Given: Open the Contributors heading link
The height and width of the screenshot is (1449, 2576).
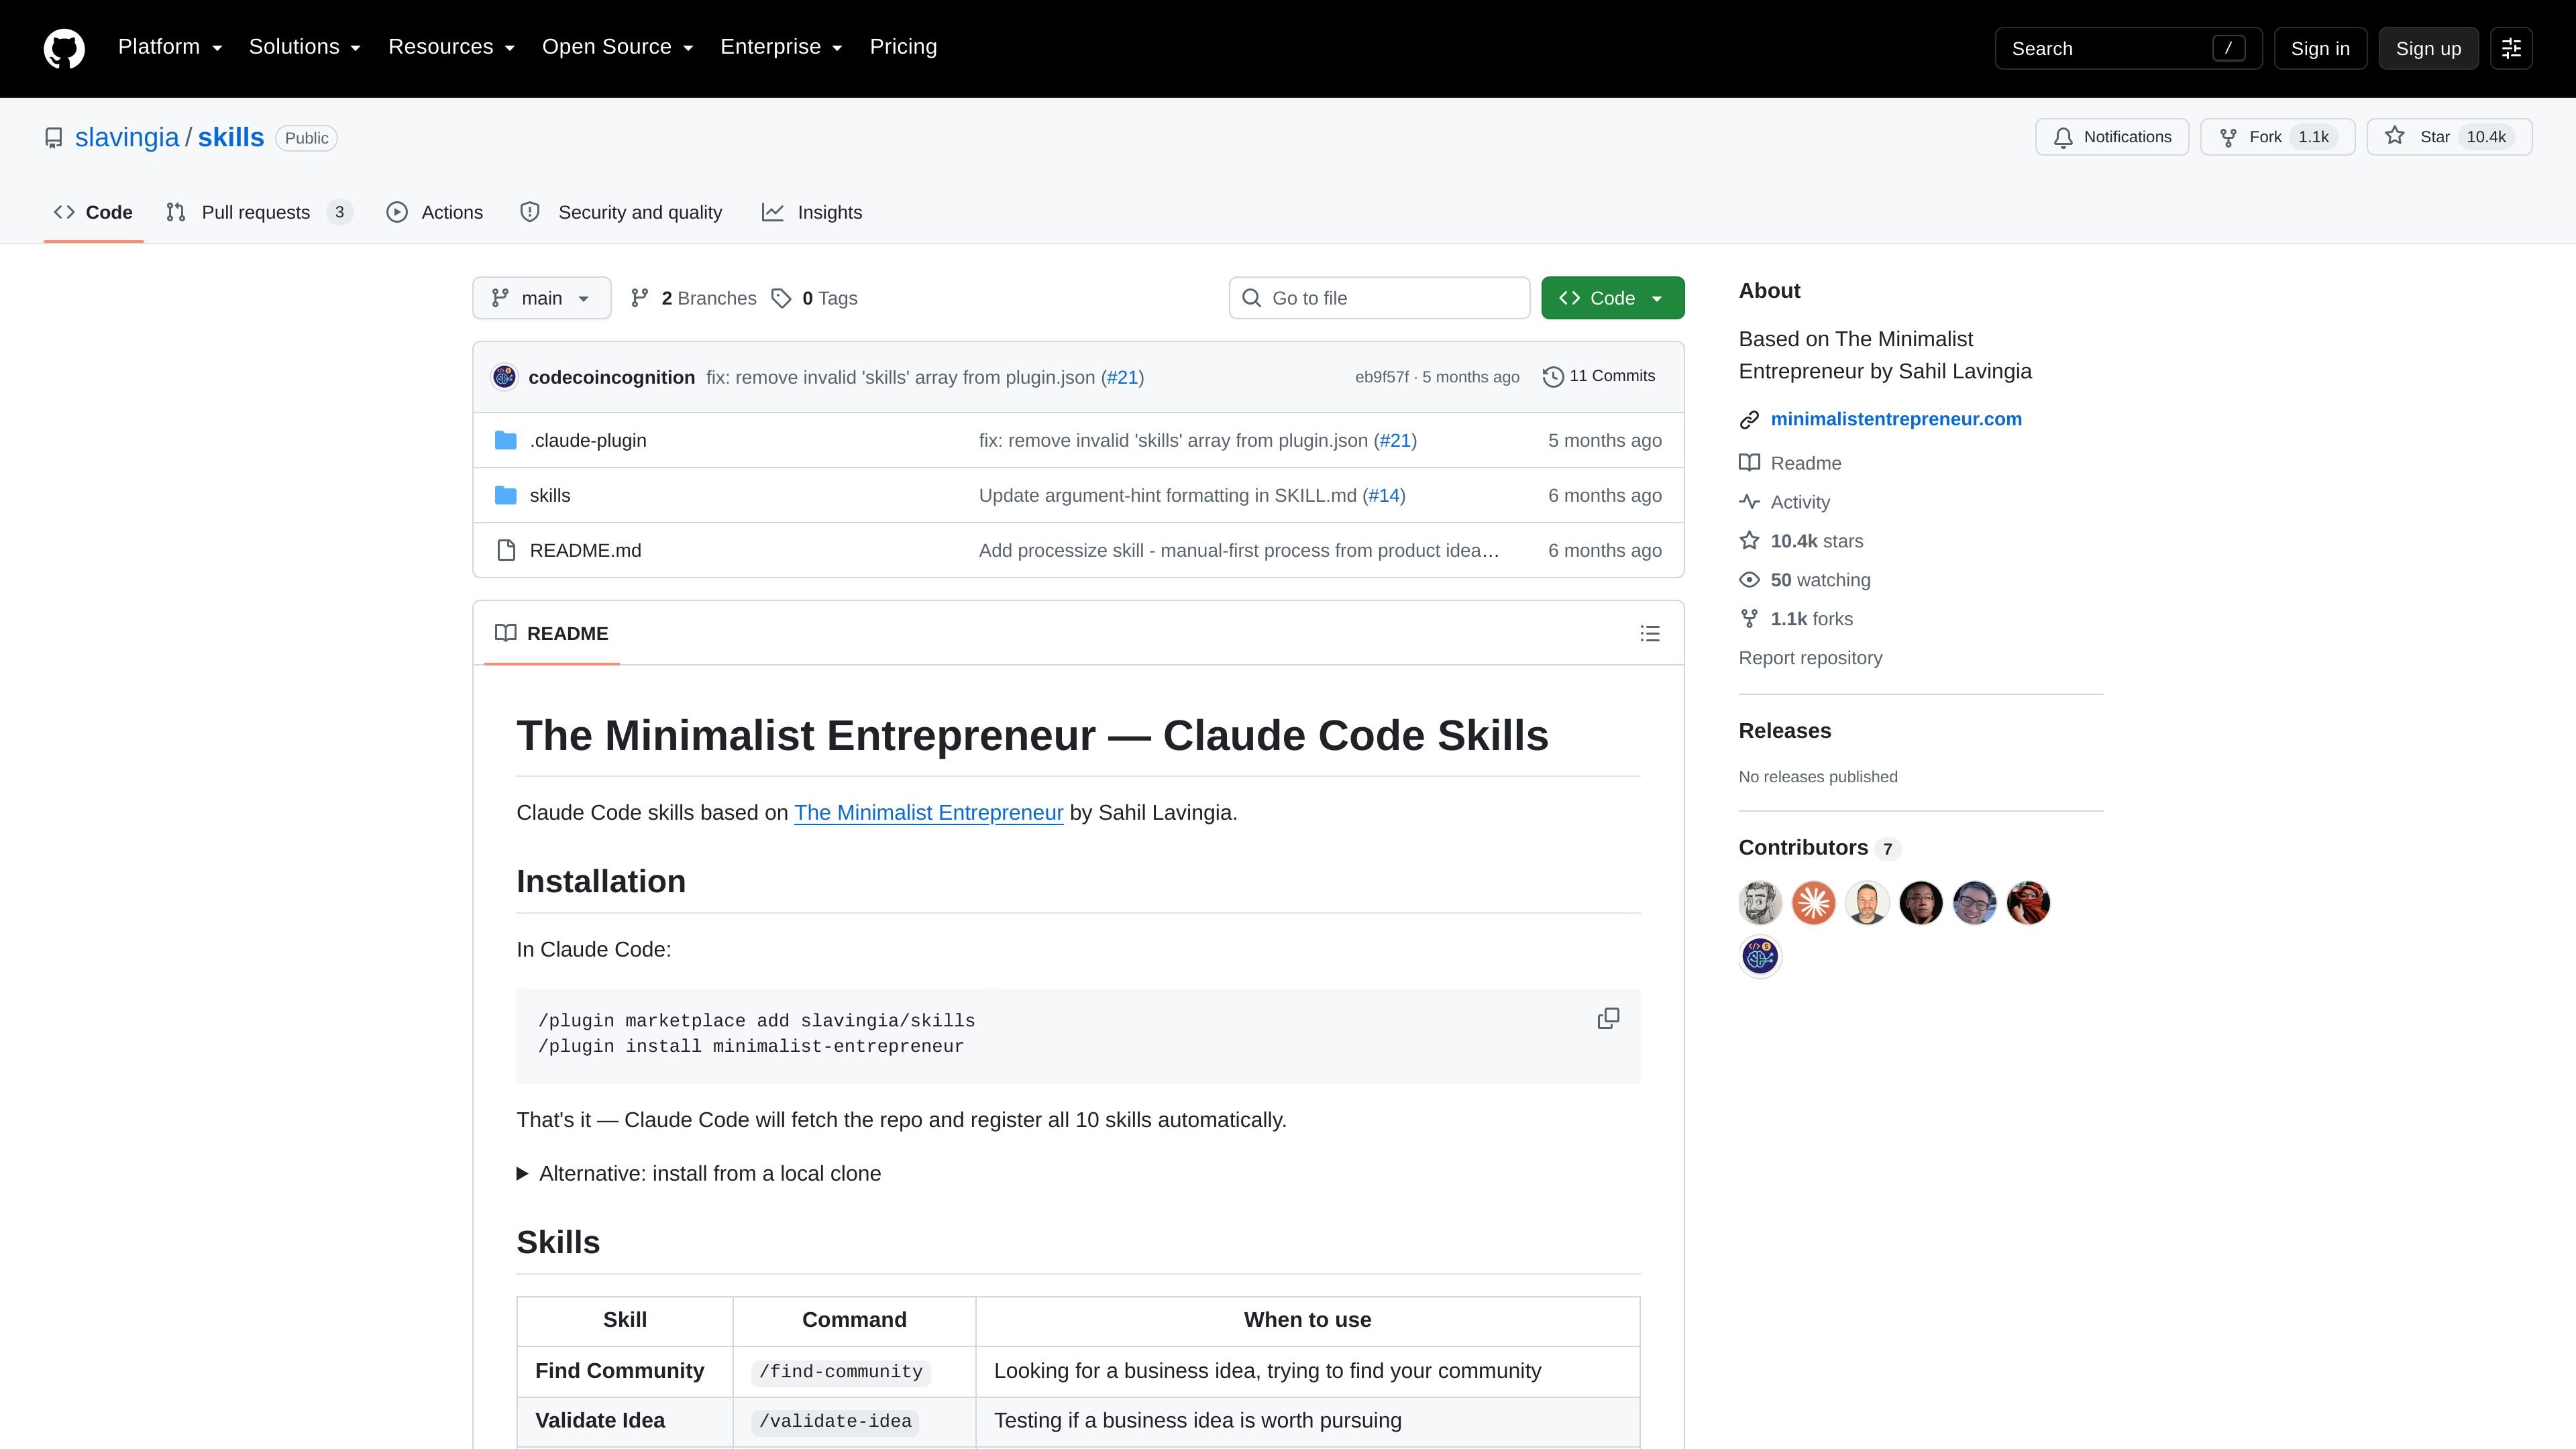Looking at the screenshot, I should click(1819, 848).
